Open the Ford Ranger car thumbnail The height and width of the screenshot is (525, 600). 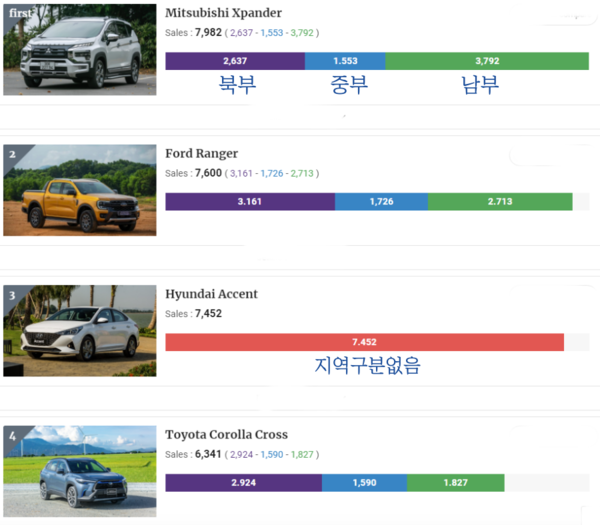(x=80, y=190)
